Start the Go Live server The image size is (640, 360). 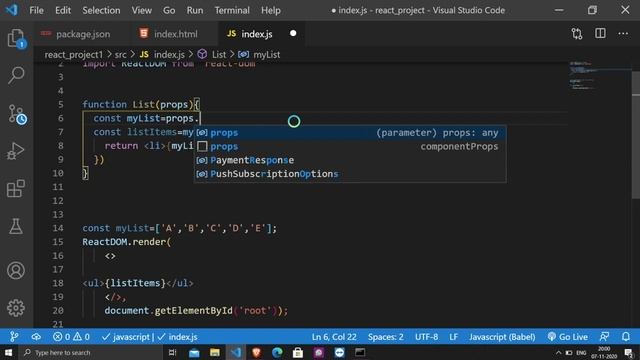tap(568, 337)
